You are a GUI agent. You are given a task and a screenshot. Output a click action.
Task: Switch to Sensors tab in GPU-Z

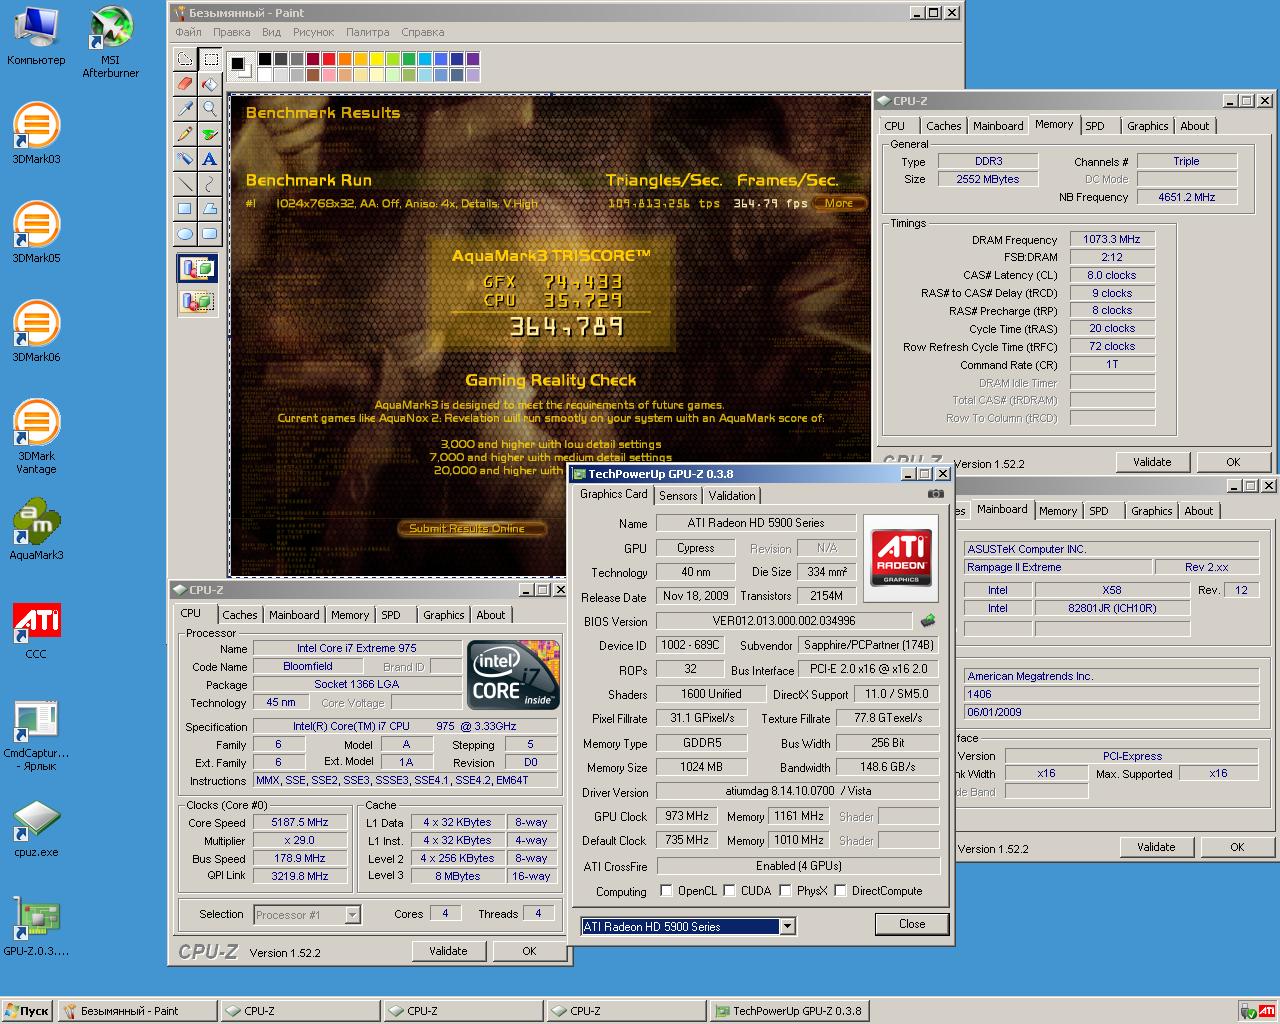click(678, 496)
